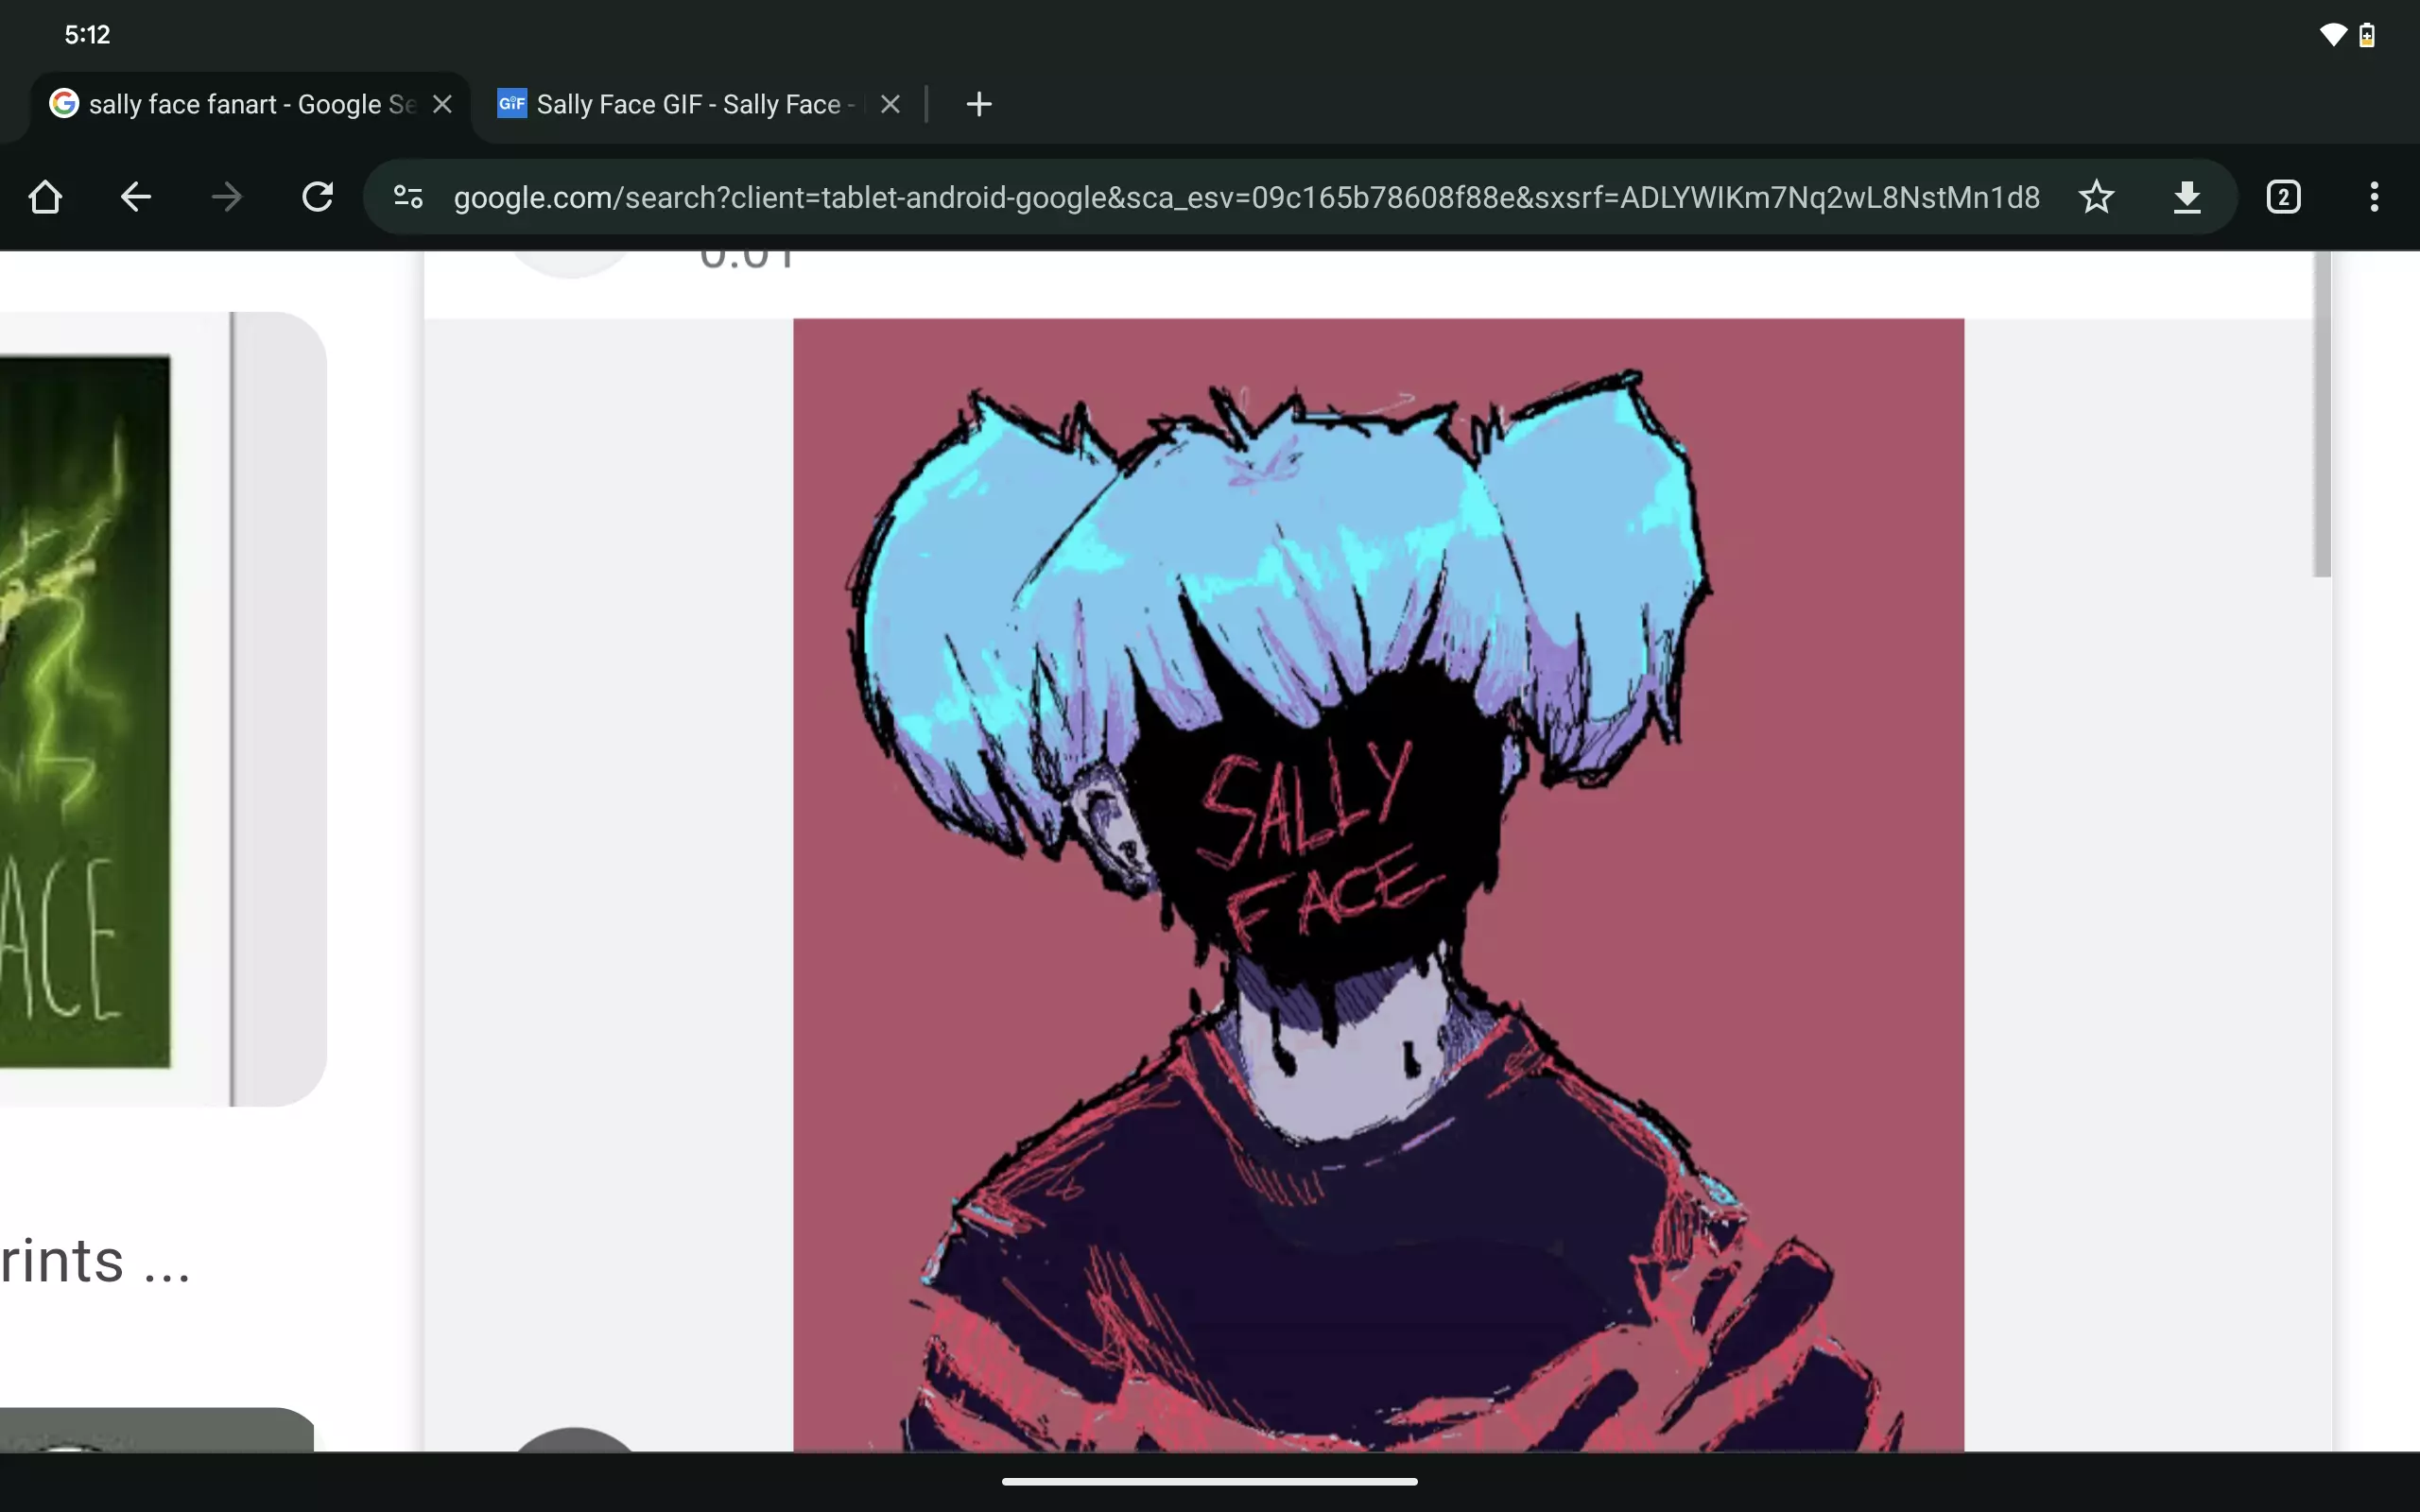The image size is (2420, 1512).
Task: Reload the page with refresh icon
Action: 317,197
